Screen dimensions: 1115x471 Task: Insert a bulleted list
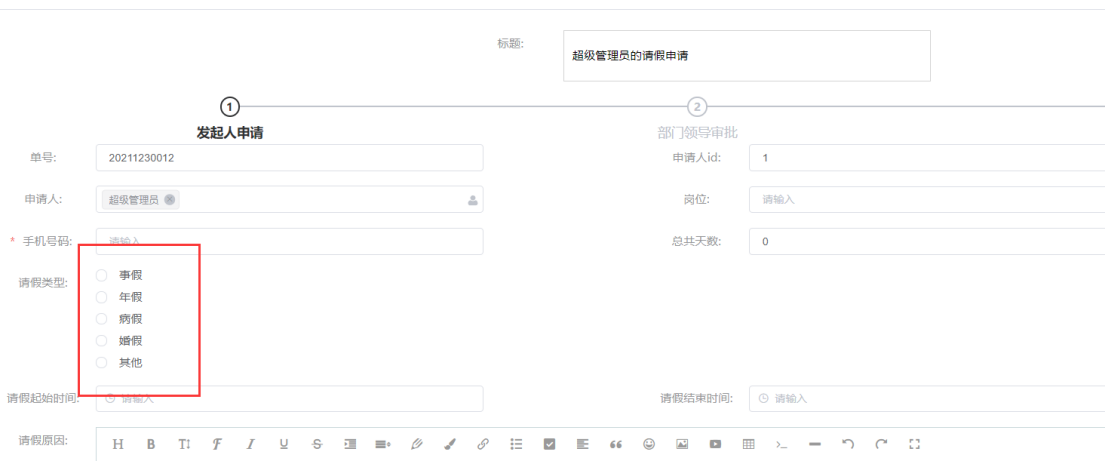(x=516, y=444)
